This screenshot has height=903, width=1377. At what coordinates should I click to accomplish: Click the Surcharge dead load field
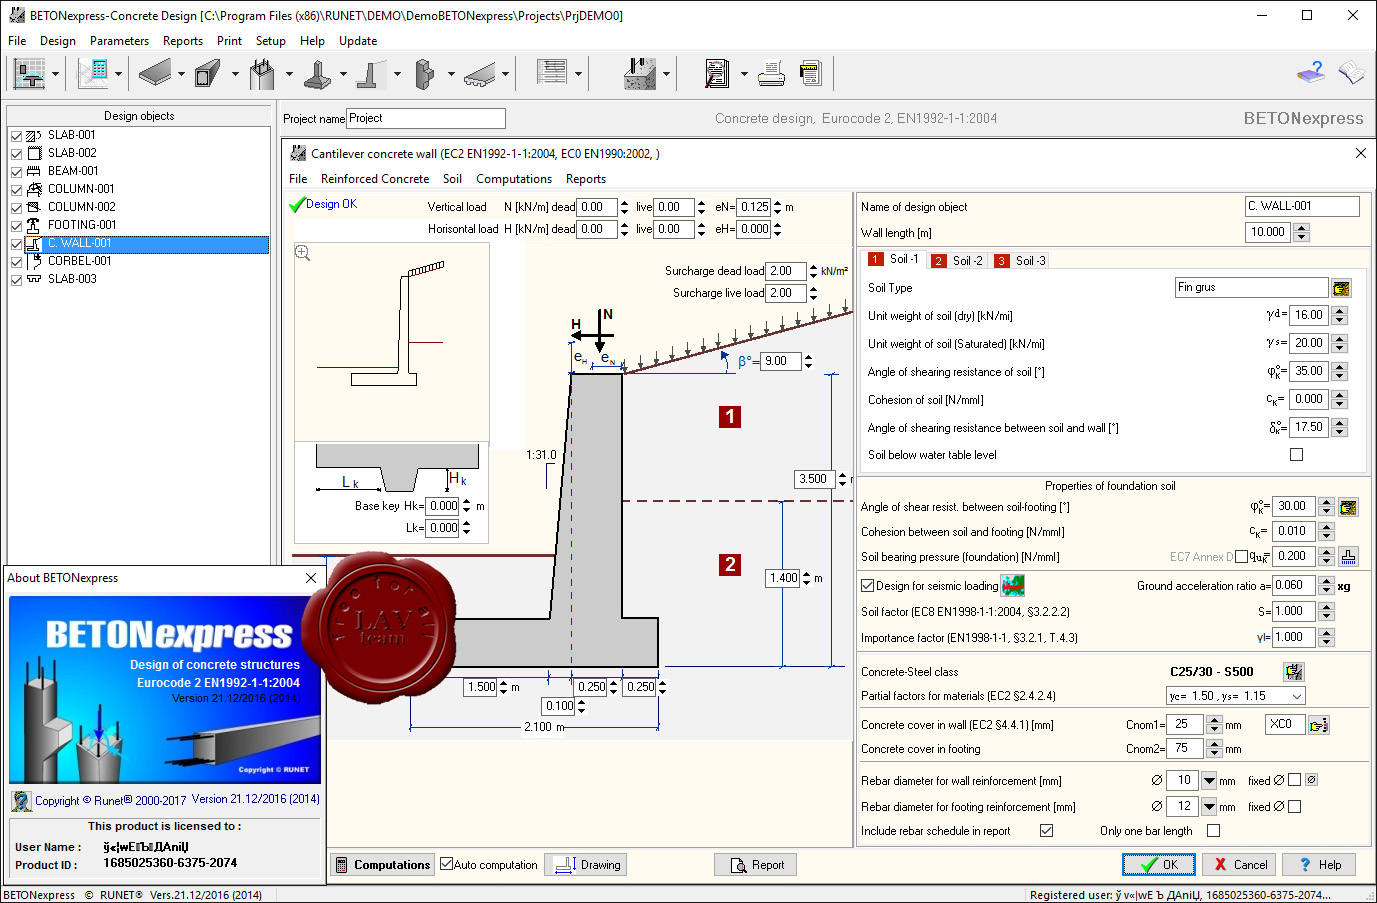[786, 271]
